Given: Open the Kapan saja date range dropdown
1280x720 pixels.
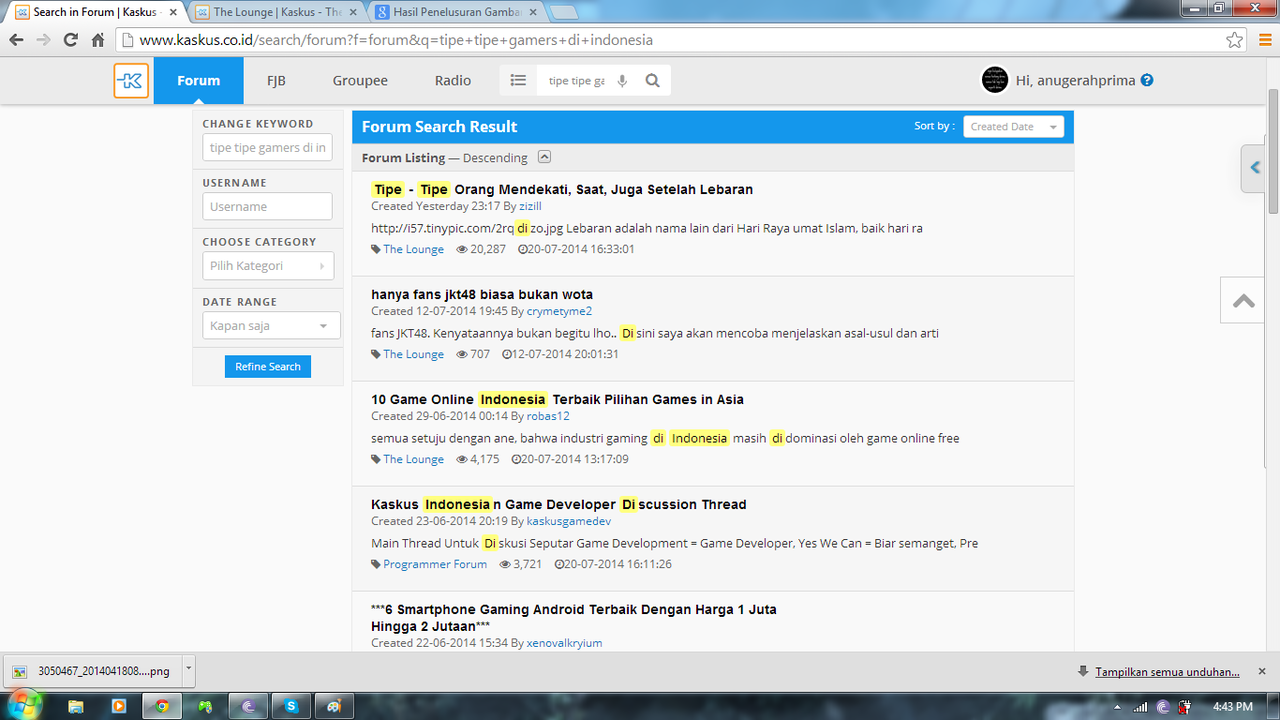Looking at the screenshot, I should (271, 326).
